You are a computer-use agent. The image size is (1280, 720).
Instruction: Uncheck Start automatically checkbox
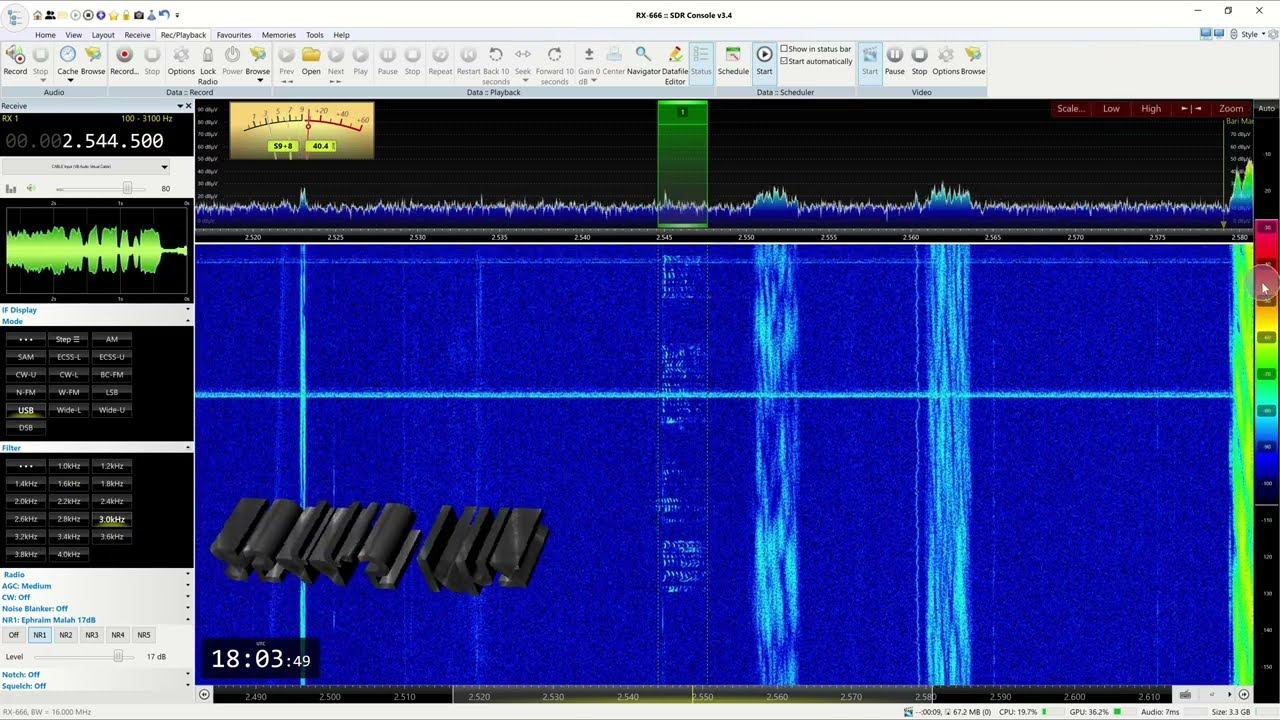[784, 61]
